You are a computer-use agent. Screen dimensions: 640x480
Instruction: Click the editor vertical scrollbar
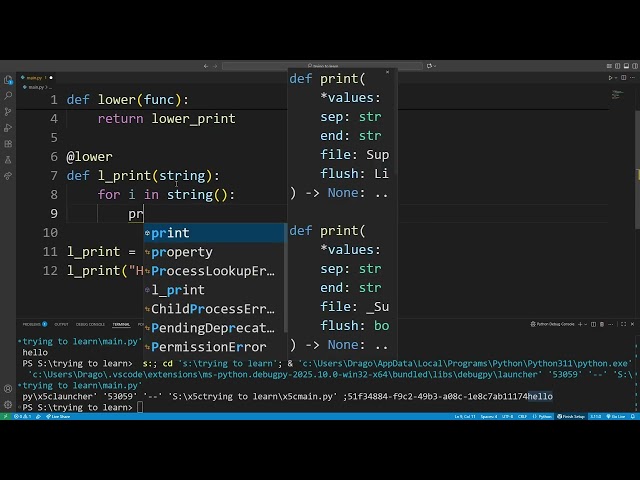(x=638, y=169)
